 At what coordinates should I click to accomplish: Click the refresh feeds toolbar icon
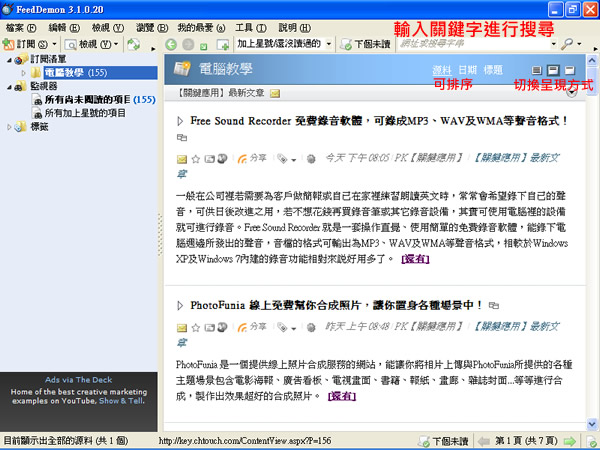(134, 44)
